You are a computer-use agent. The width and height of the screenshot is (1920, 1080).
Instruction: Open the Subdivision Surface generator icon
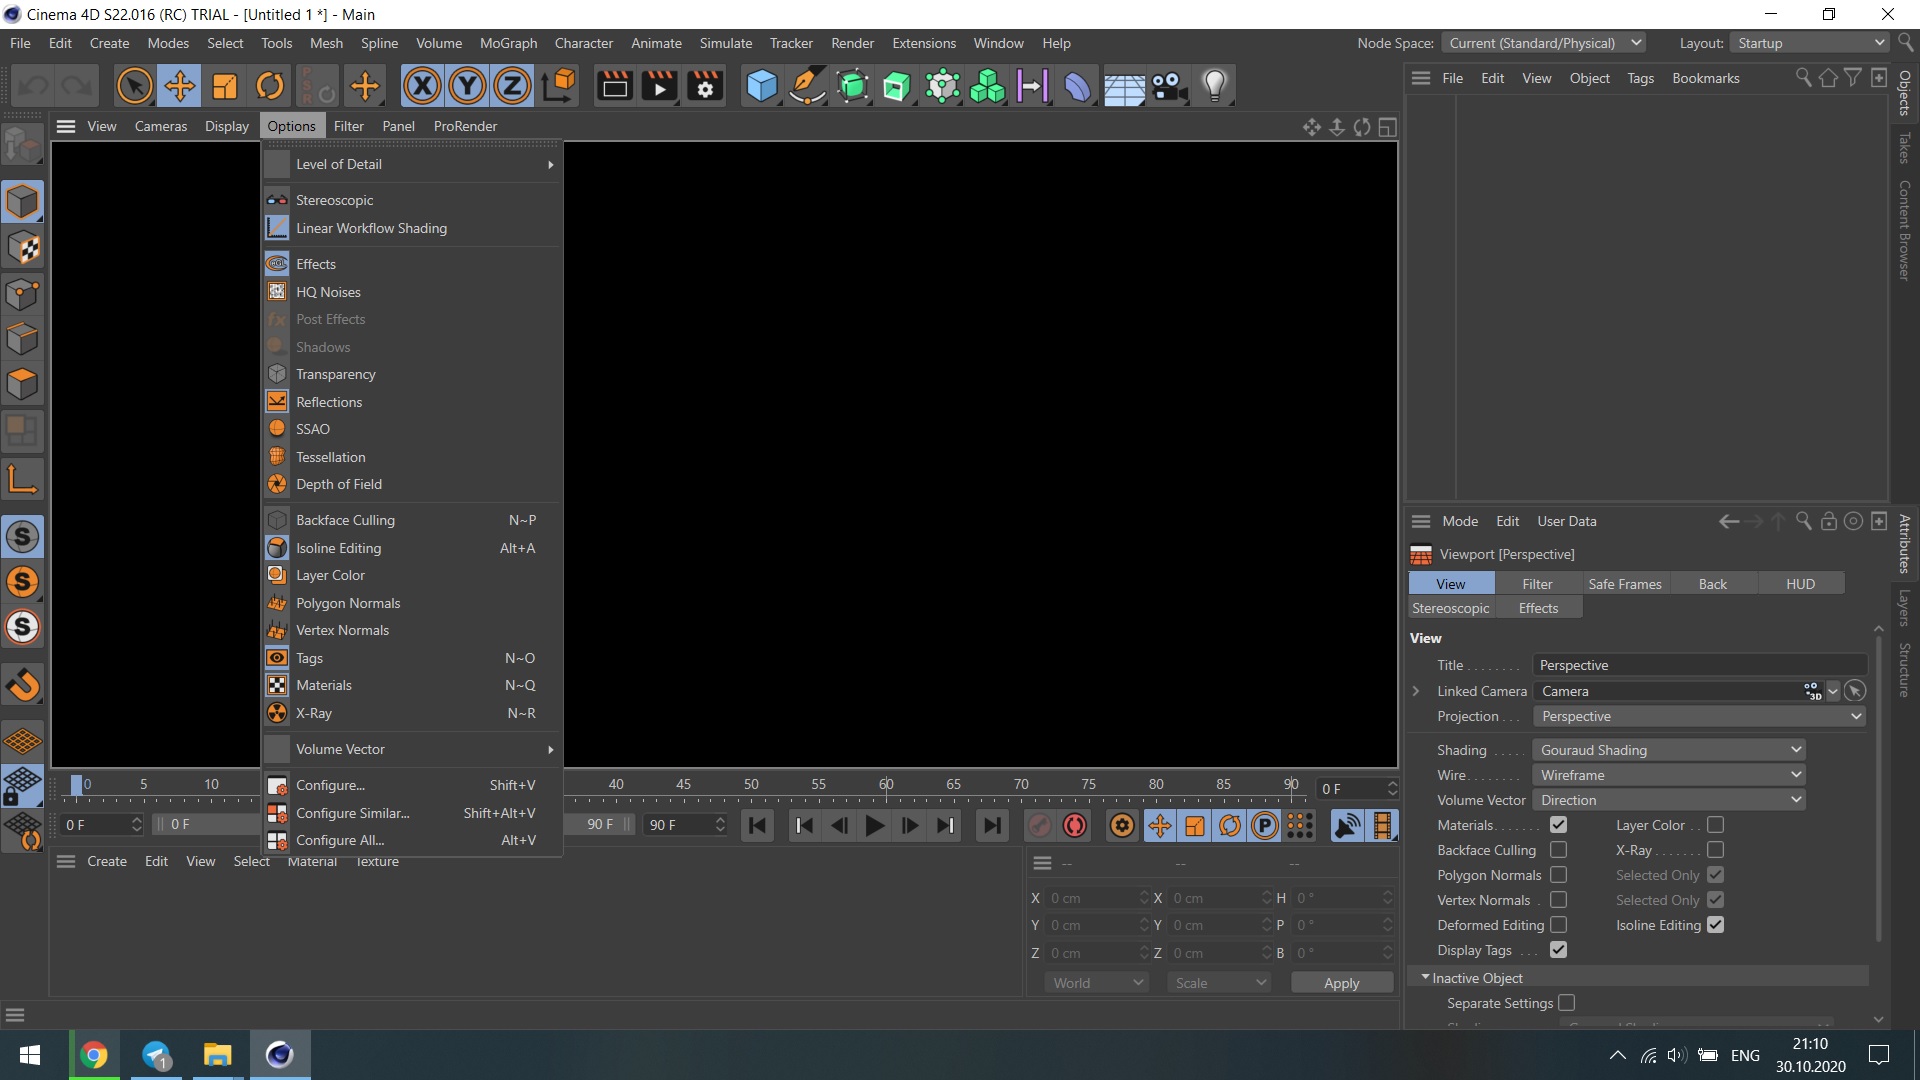coord(852,86)
